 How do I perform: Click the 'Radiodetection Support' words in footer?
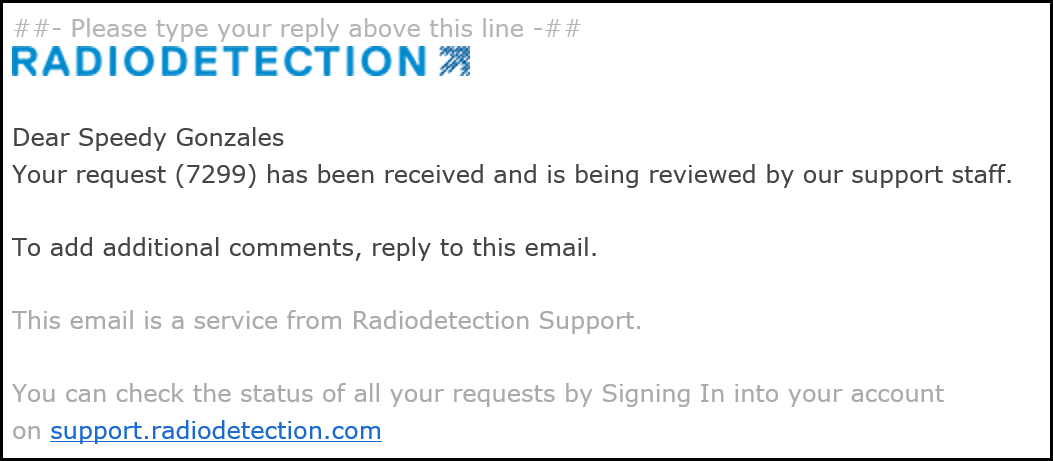point(496,321)
